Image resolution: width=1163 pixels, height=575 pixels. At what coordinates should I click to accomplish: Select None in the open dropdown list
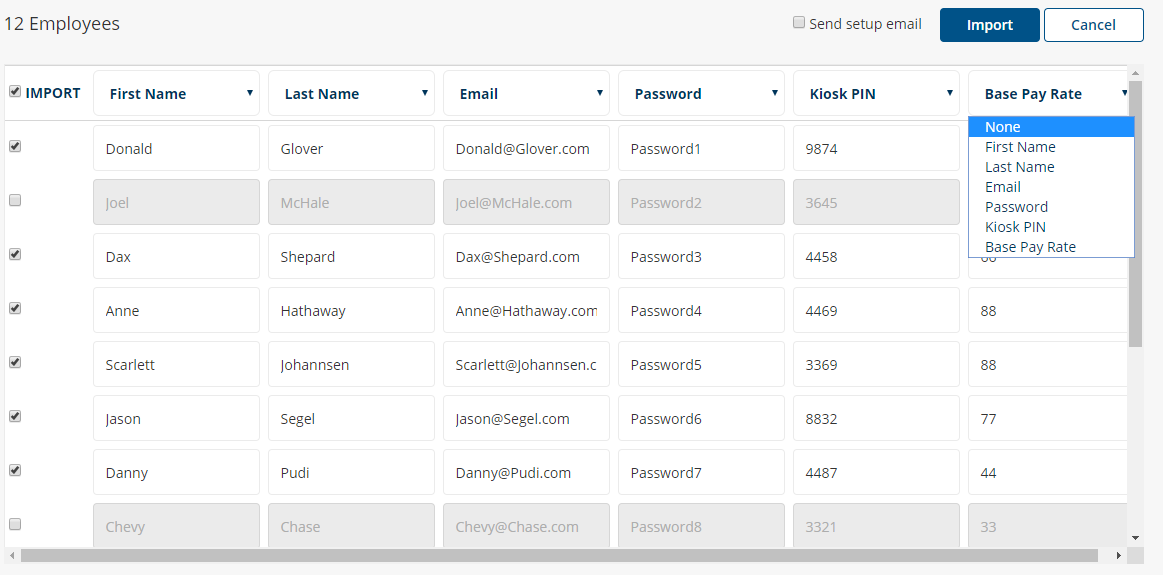1051,127
